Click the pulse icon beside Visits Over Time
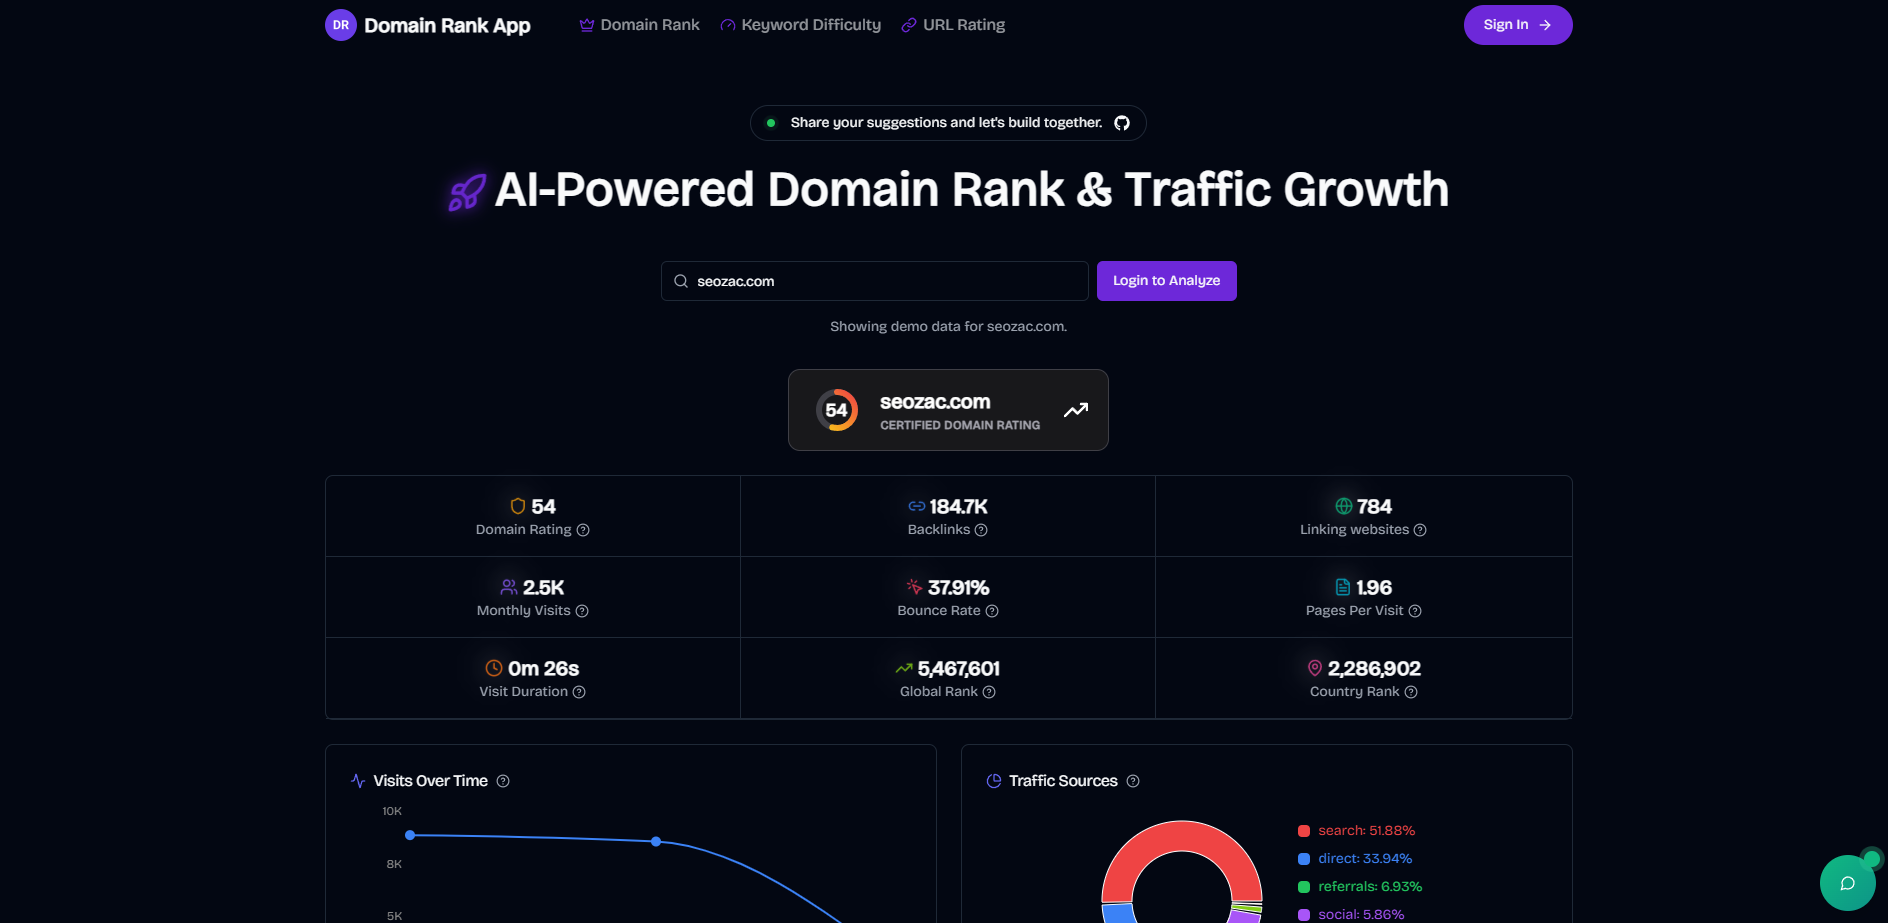This screenshot has height=923, width=1888. 359,780
